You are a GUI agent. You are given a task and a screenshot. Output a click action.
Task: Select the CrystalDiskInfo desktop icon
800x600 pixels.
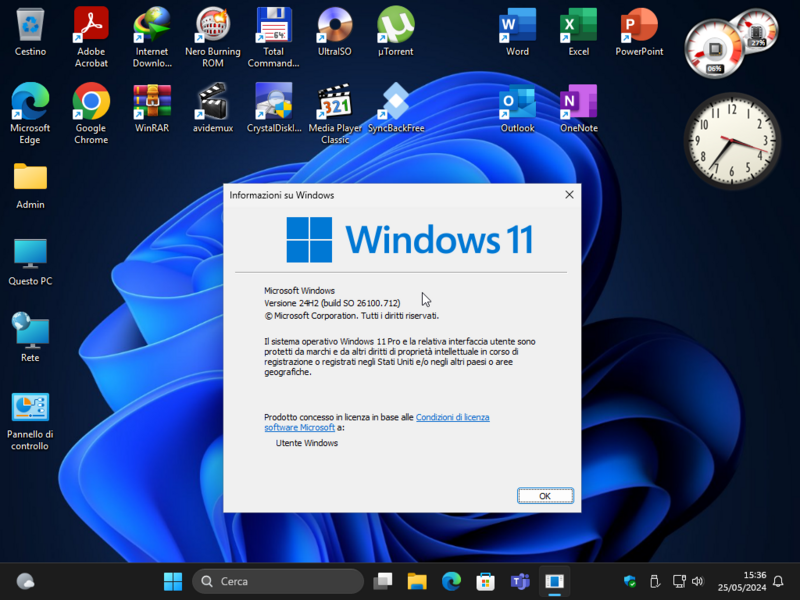pos(273,108)
